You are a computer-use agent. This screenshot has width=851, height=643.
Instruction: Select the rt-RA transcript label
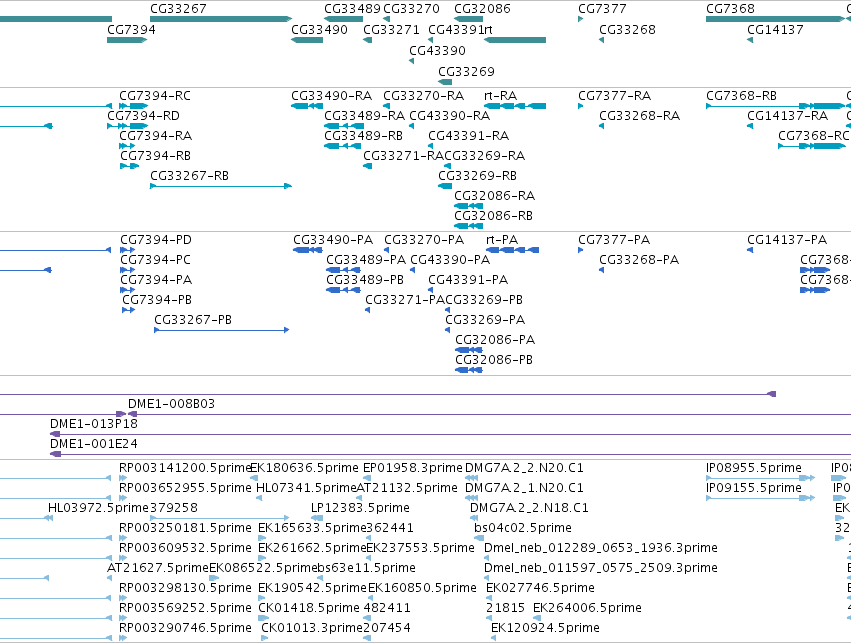500,96
